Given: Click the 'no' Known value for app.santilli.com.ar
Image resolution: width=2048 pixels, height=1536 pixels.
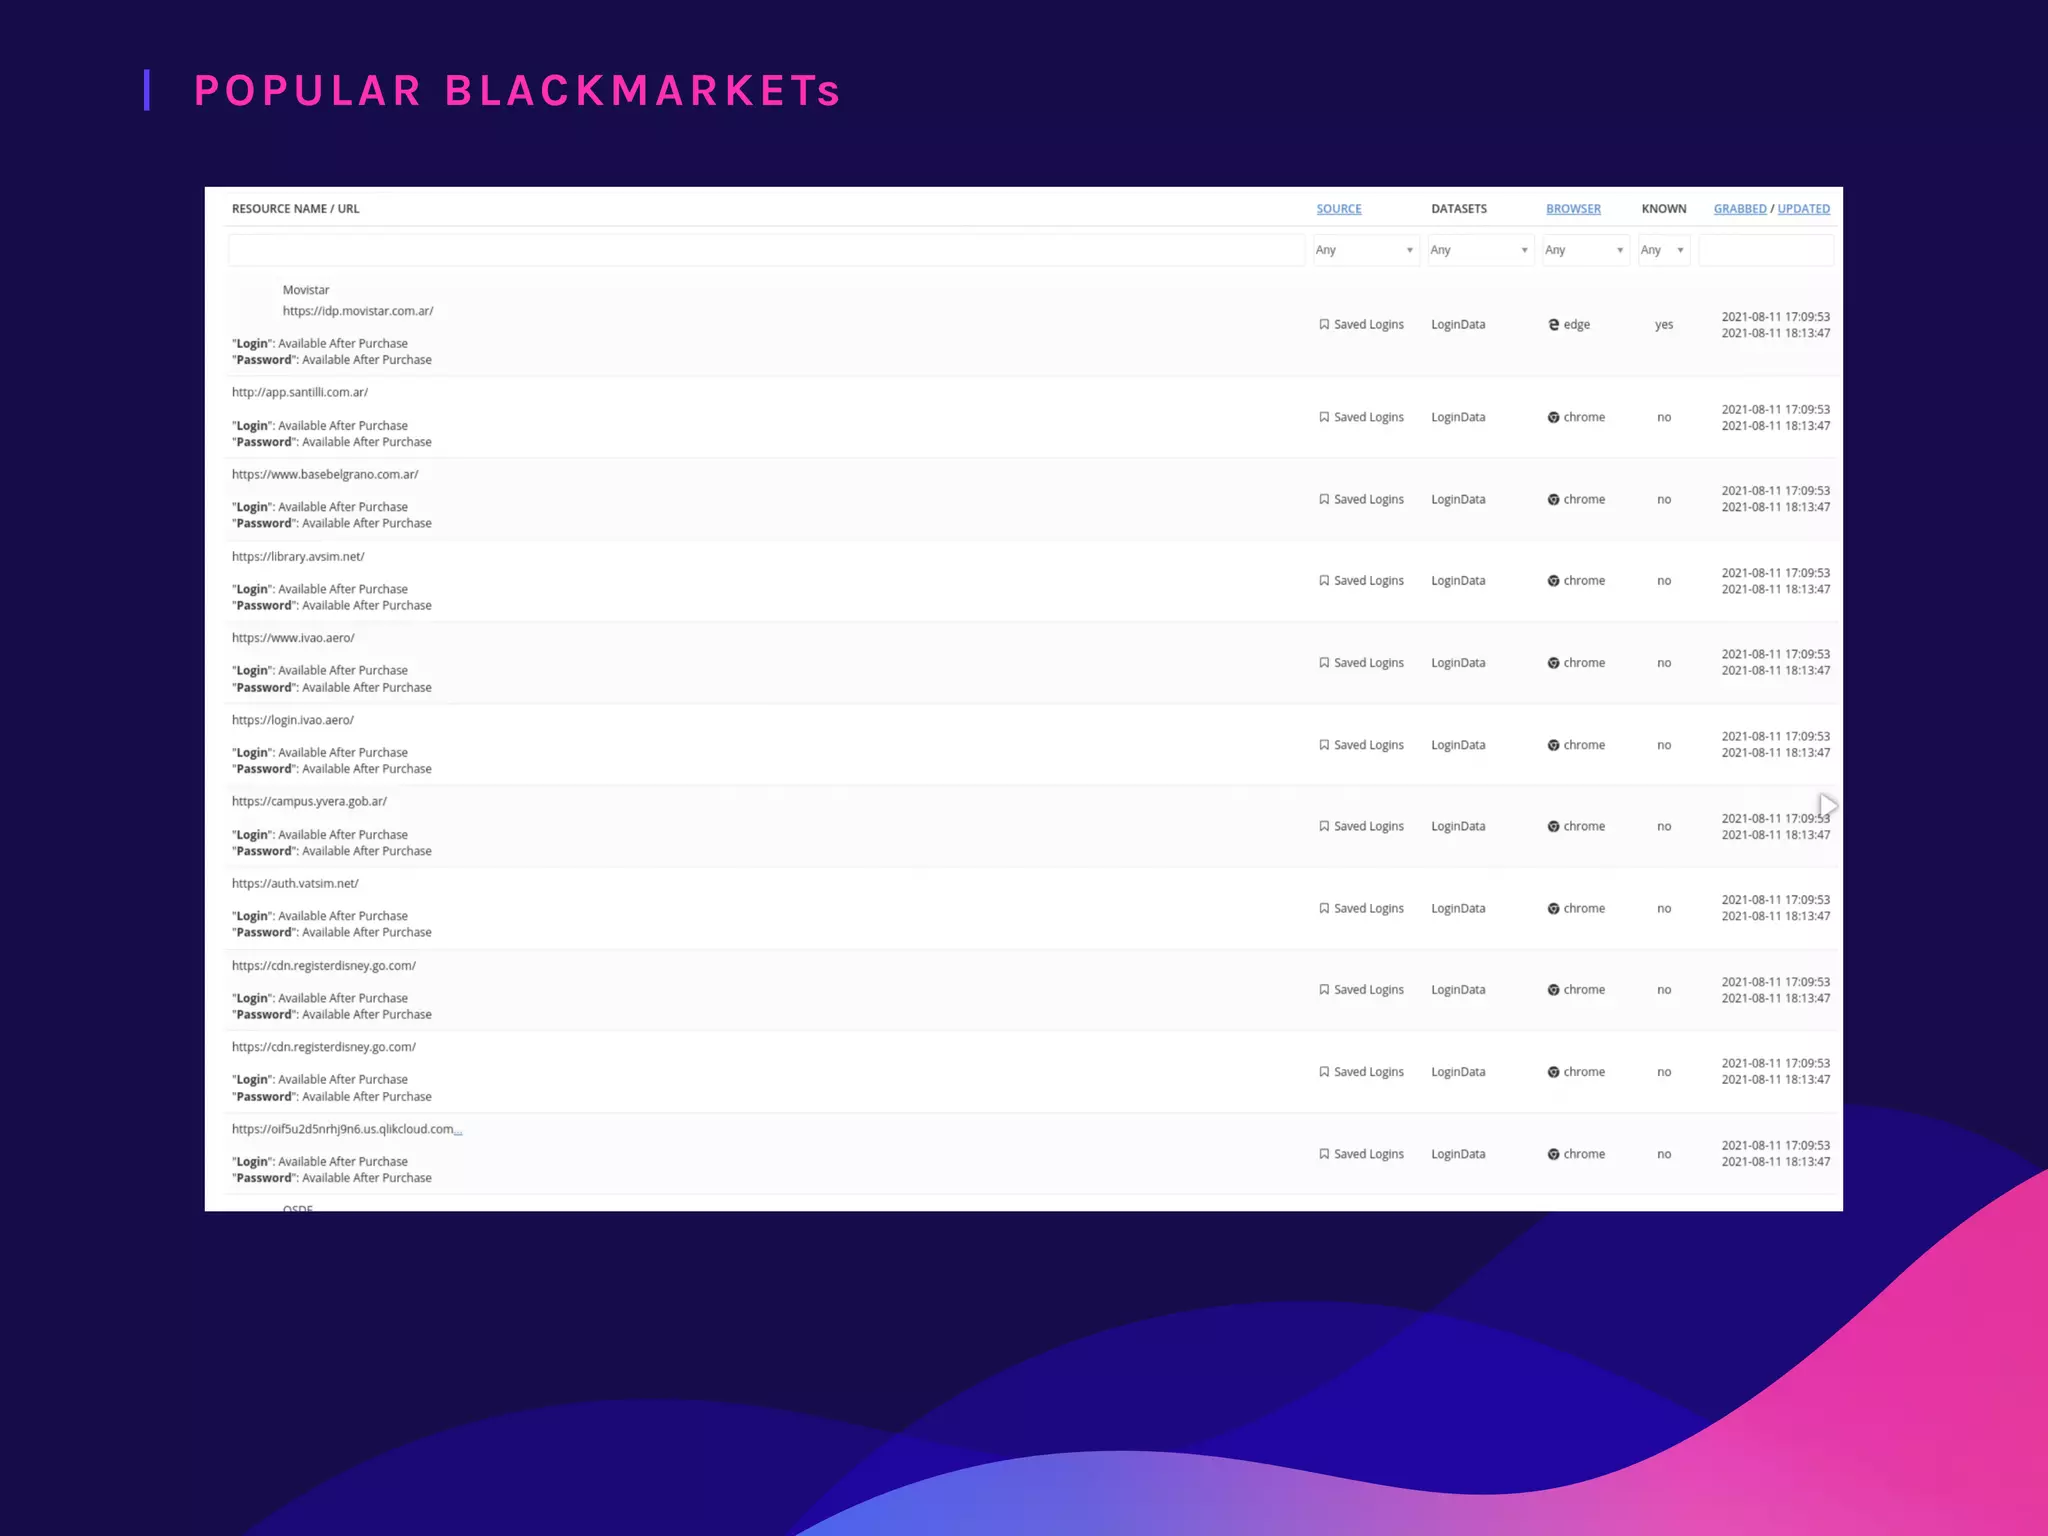Looking at the screenshot, I should tap(1664, 417).
